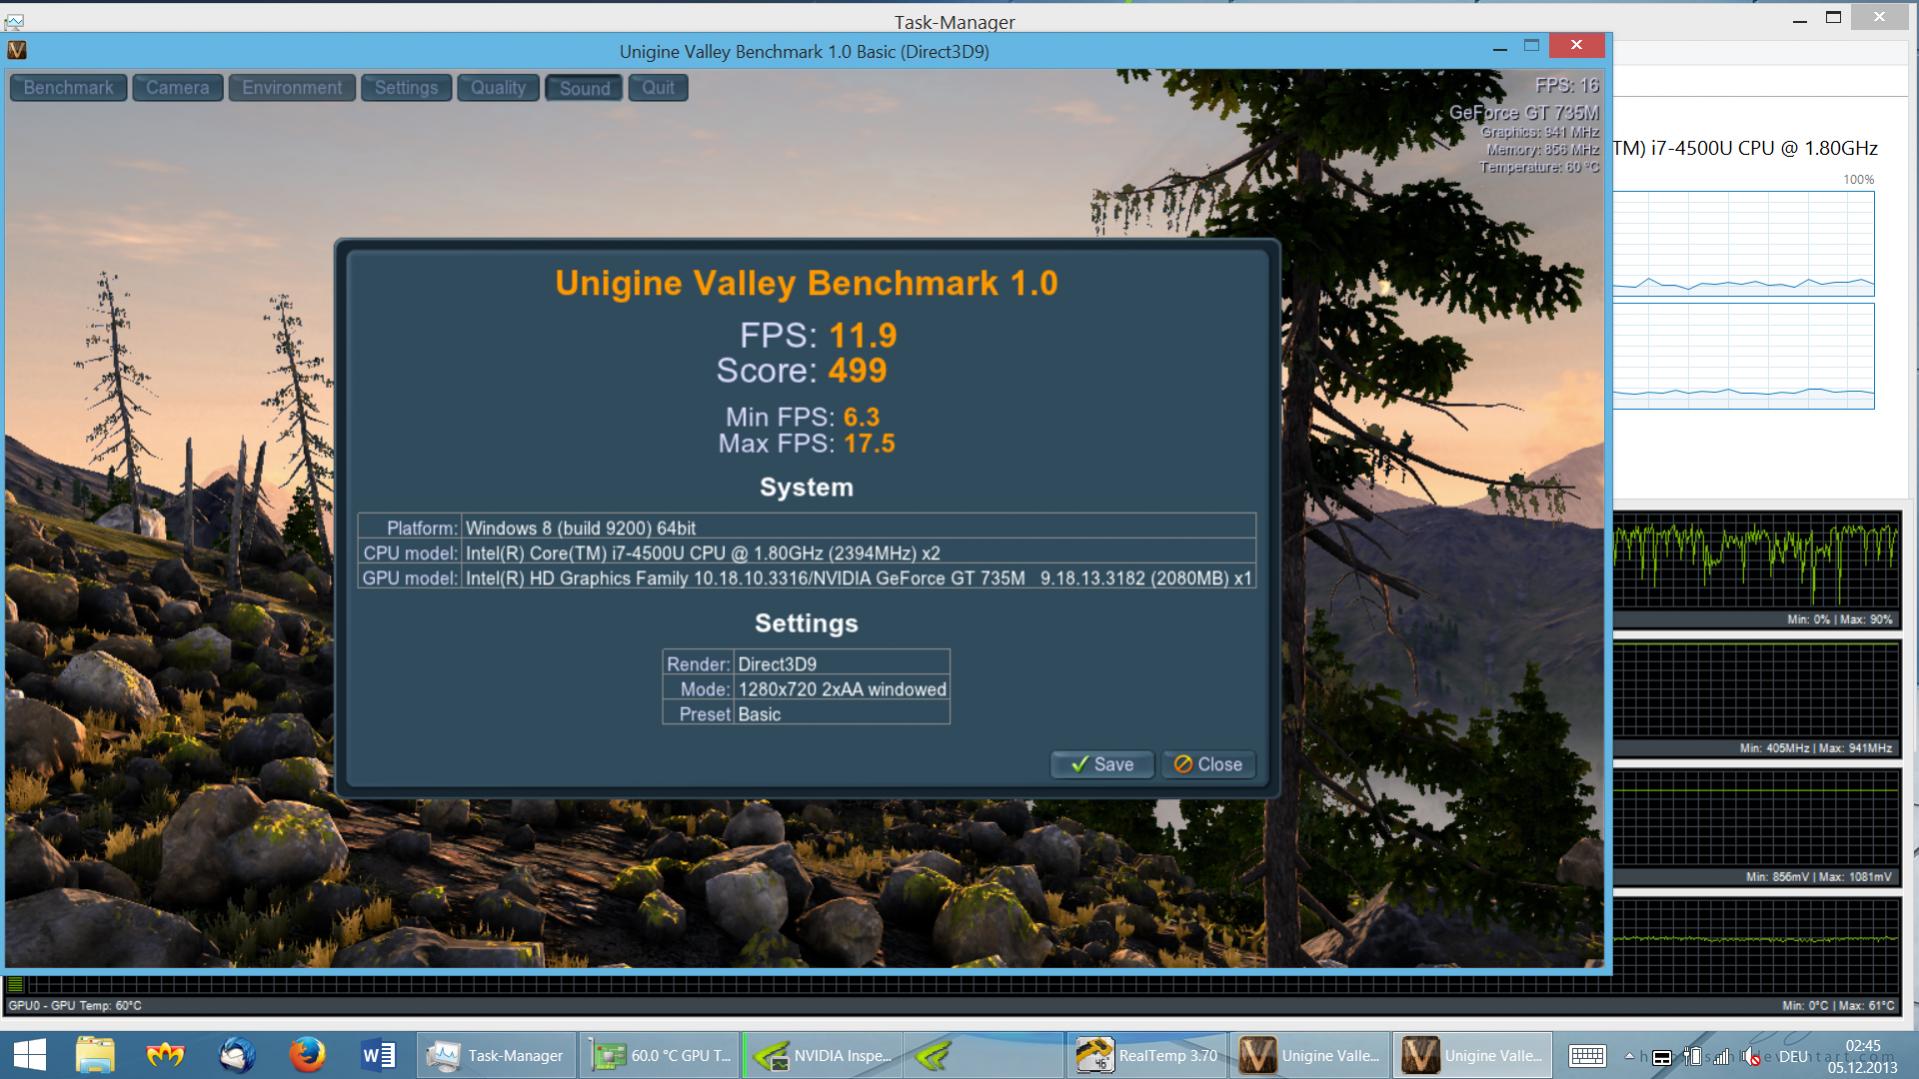This screenshot has width=1919, height=1079.
Task: Switch to RealTemp 3.70 taskbar button
Action: pos(1147,1055)
